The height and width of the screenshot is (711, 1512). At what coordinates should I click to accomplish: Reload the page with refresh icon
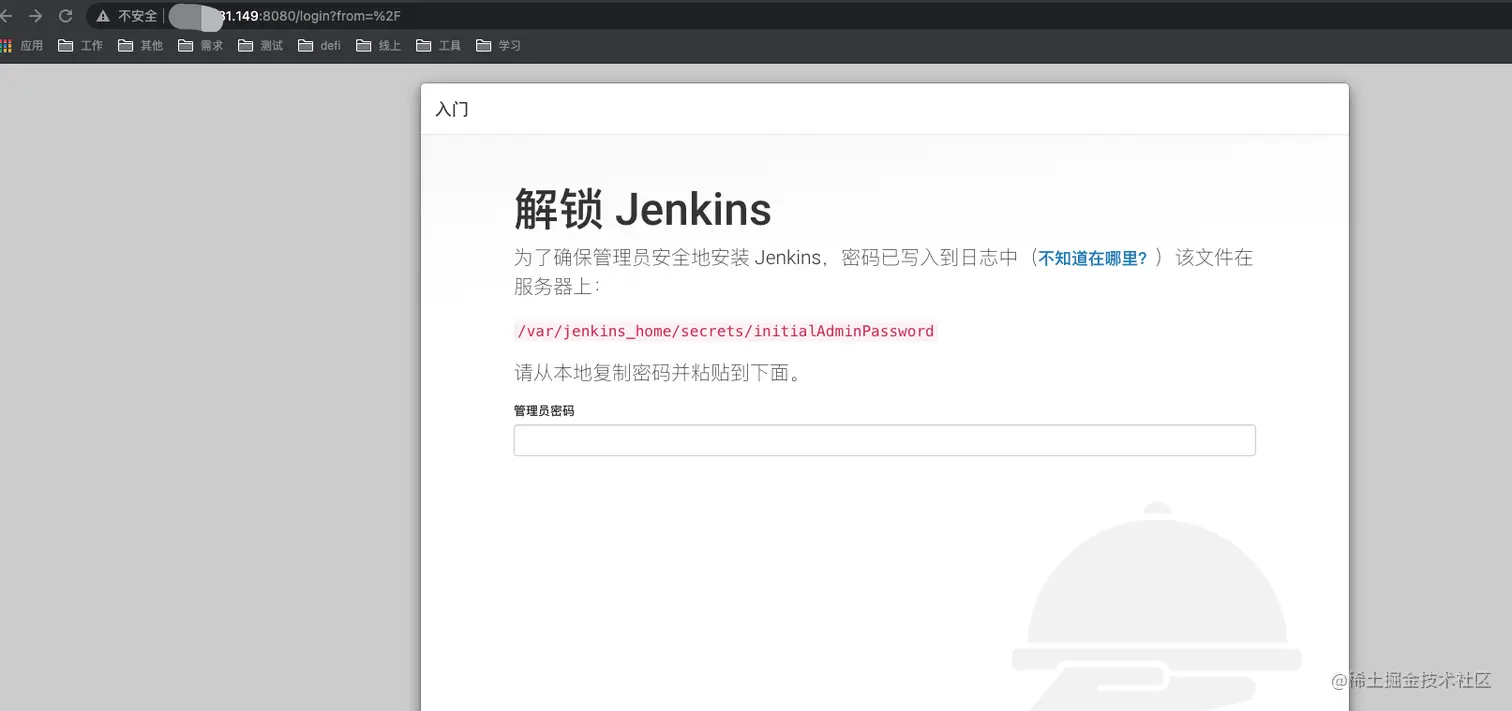(66, 16)
